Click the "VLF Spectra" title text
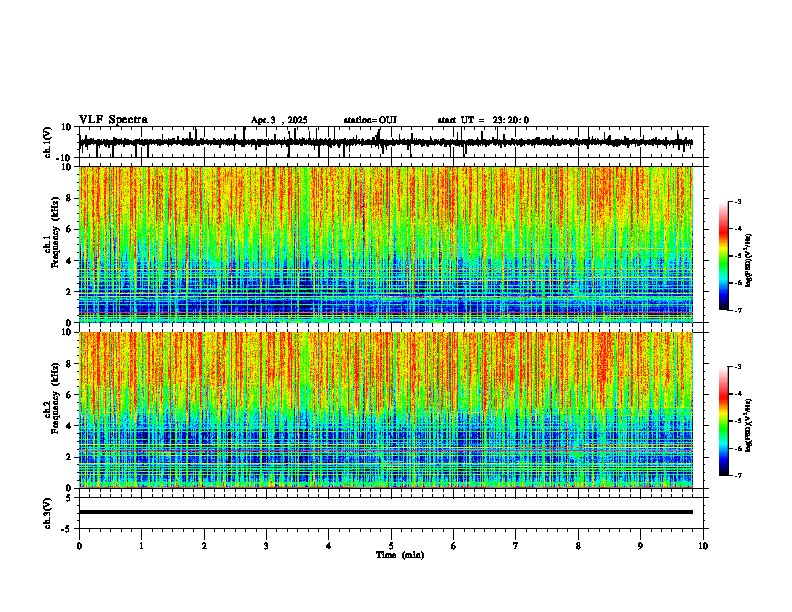This screenshot has height=612, width=792. point(113,119)
